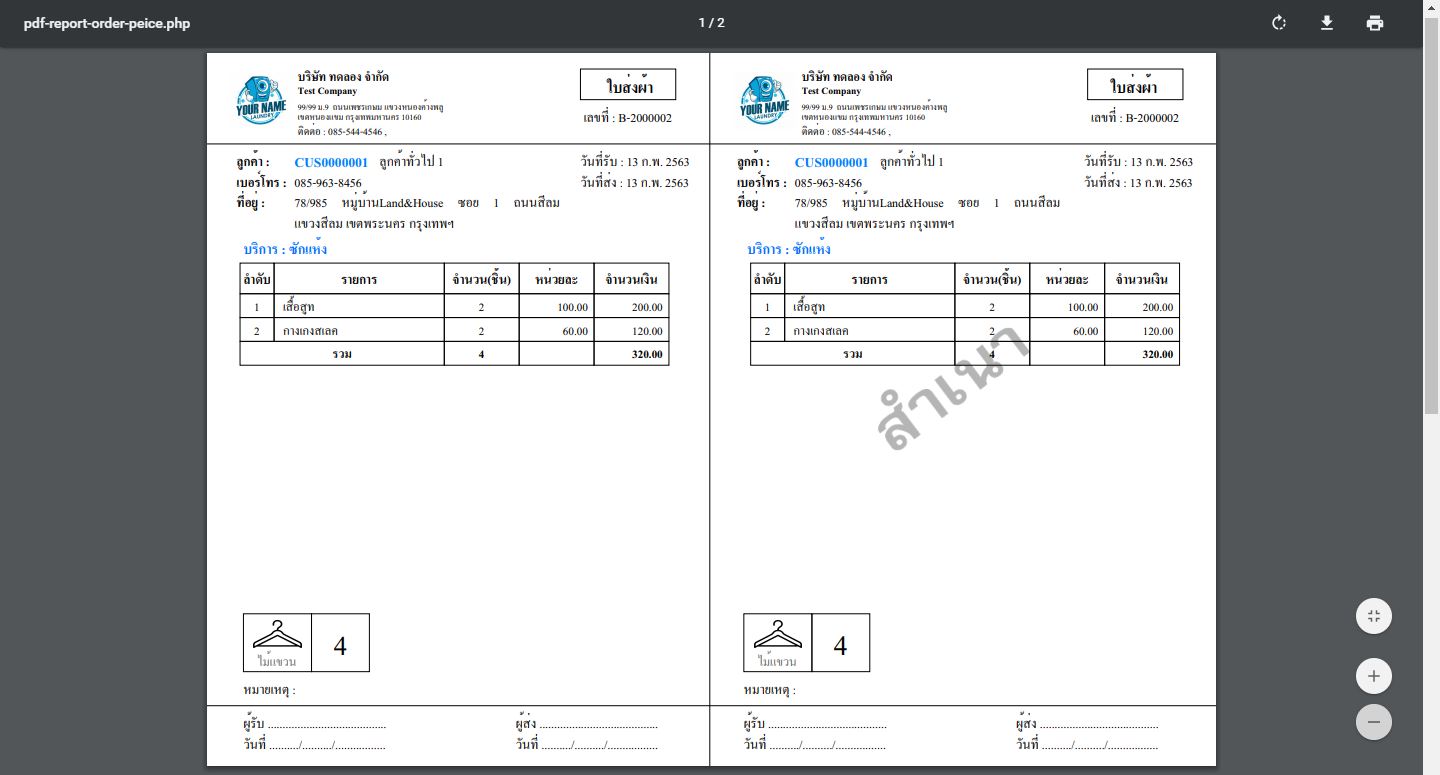The image size is (1440, 775).
Task: Rotate the PDF document clockwise
Action: click(1278, 23)
